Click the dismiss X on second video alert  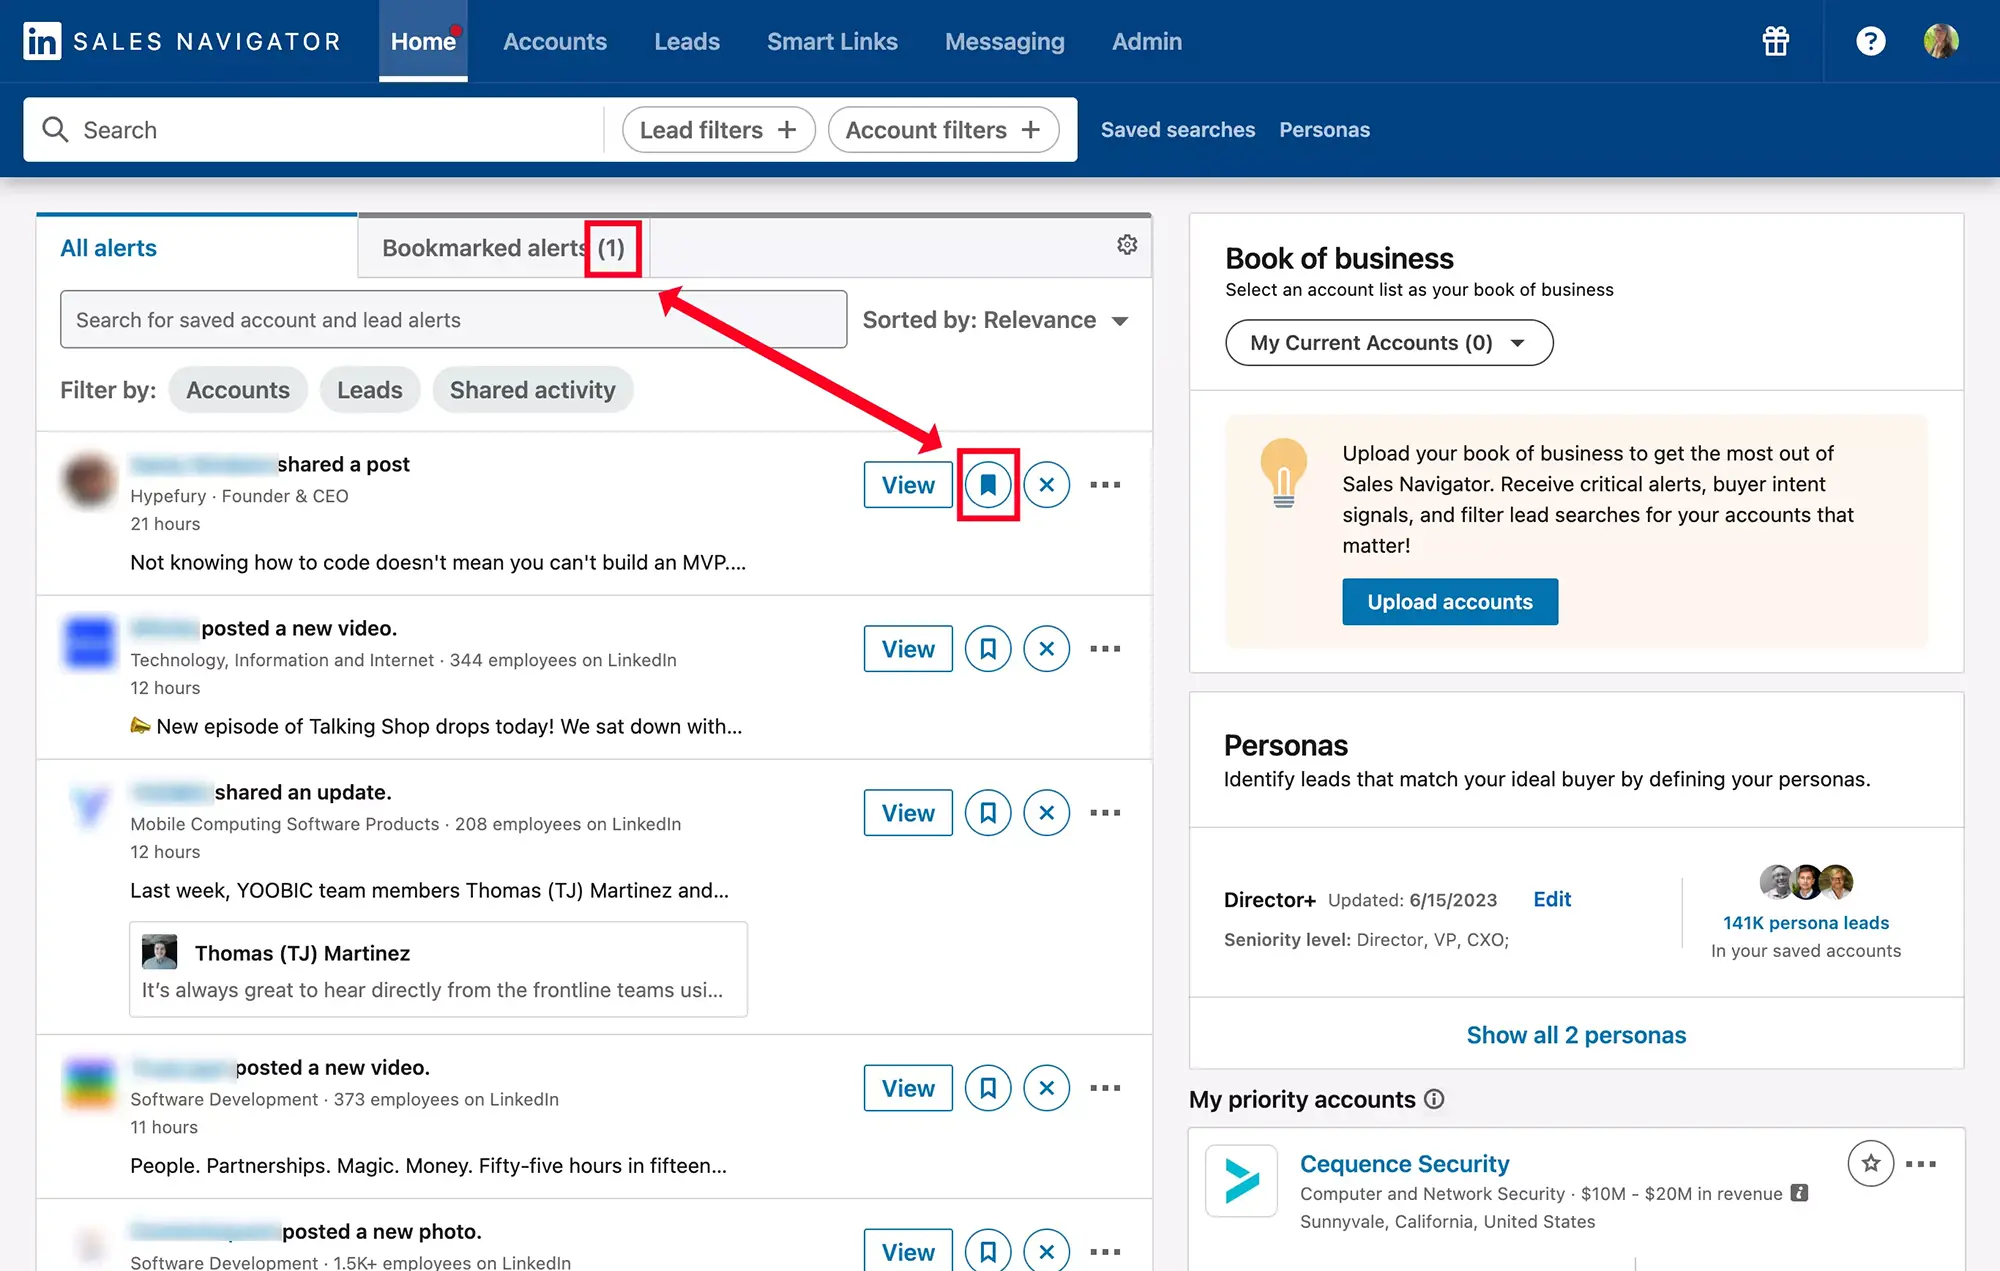[x=1047, y=1087]
